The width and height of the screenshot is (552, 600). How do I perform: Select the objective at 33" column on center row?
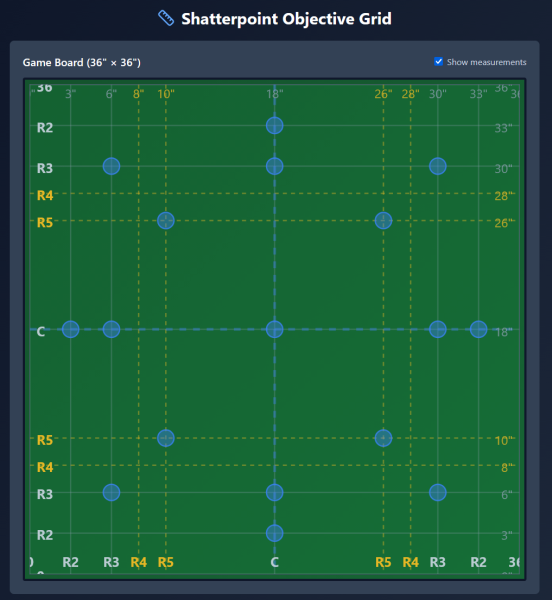tap(479, 329)
